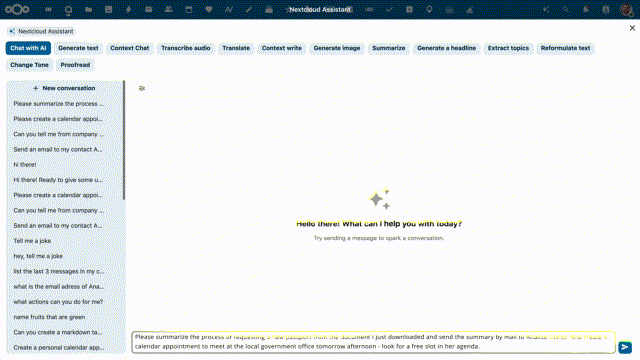Screen dimensions: 640x360
Task: Click the Assistant sparkle icon in header
Action: point(545,9)
